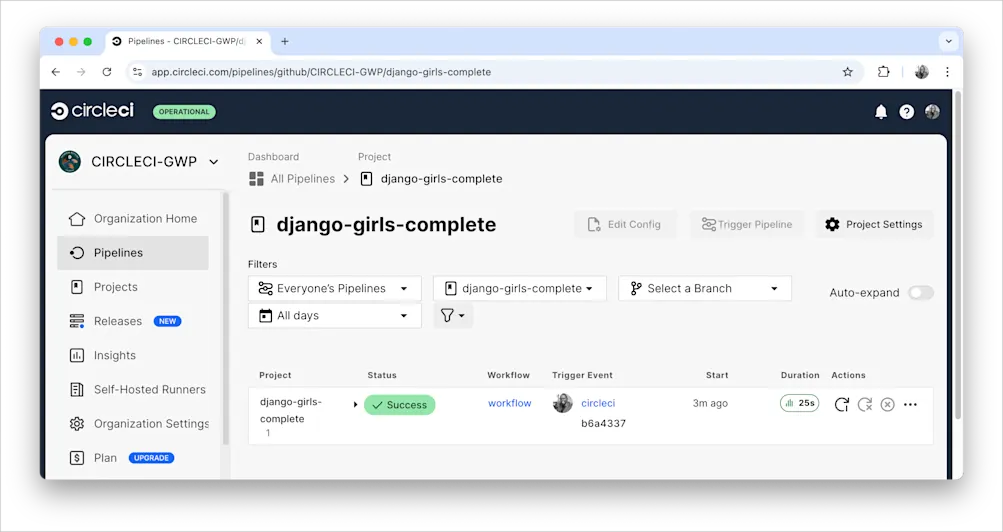Viewport: 1003px width, 532px height.
Task: Click the circleci trigger event link
Action: click(x=598, y=403)
